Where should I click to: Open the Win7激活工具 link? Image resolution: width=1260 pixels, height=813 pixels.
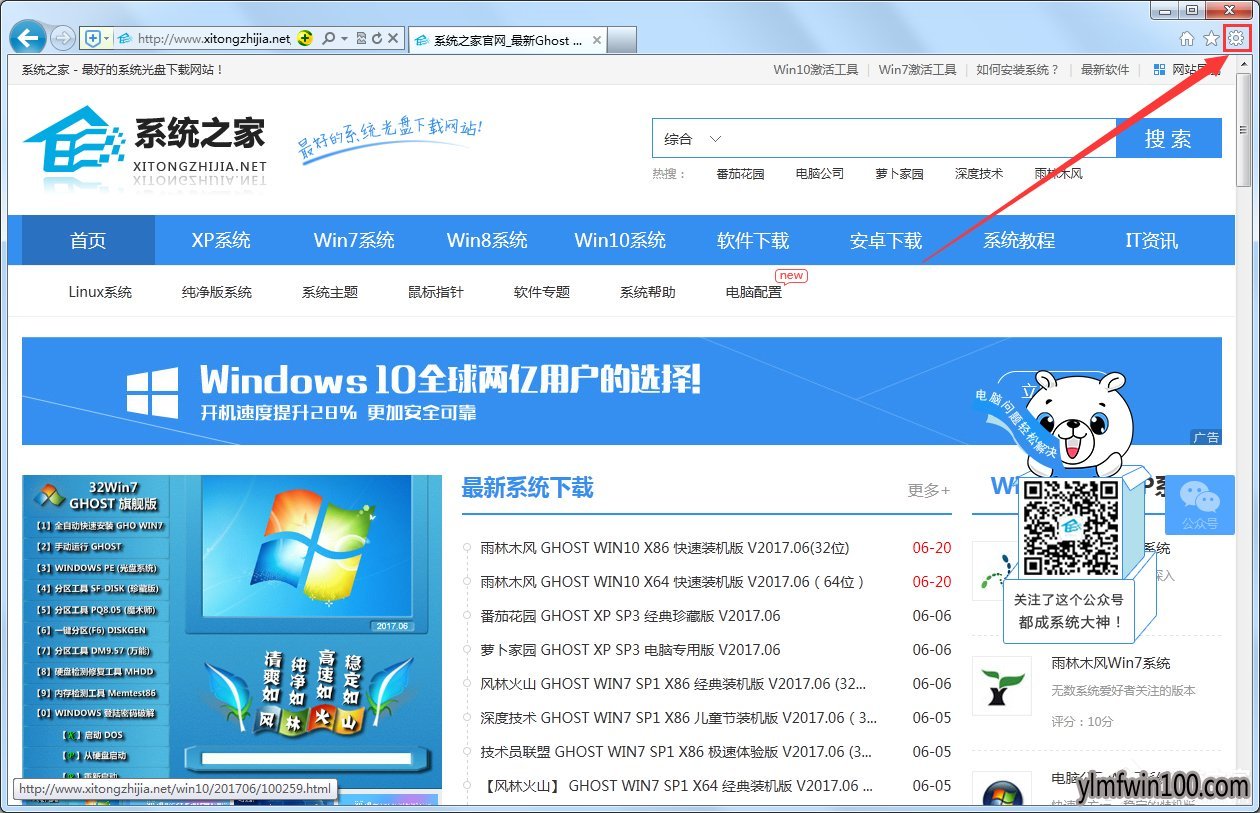coord(917,69)
